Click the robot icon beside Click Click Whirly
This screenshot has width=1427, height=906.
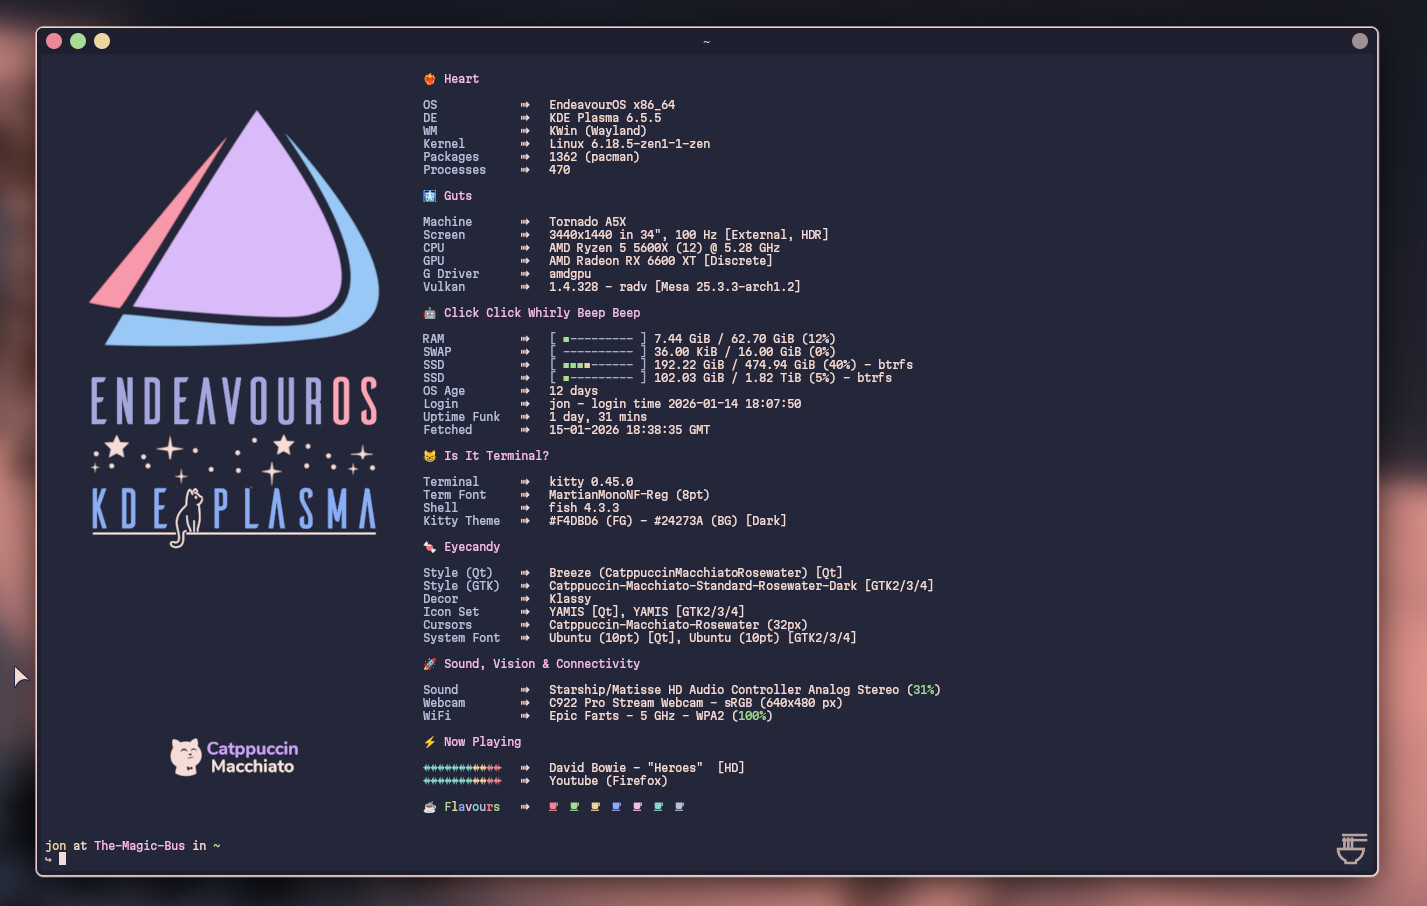click(x=429, y=313)
